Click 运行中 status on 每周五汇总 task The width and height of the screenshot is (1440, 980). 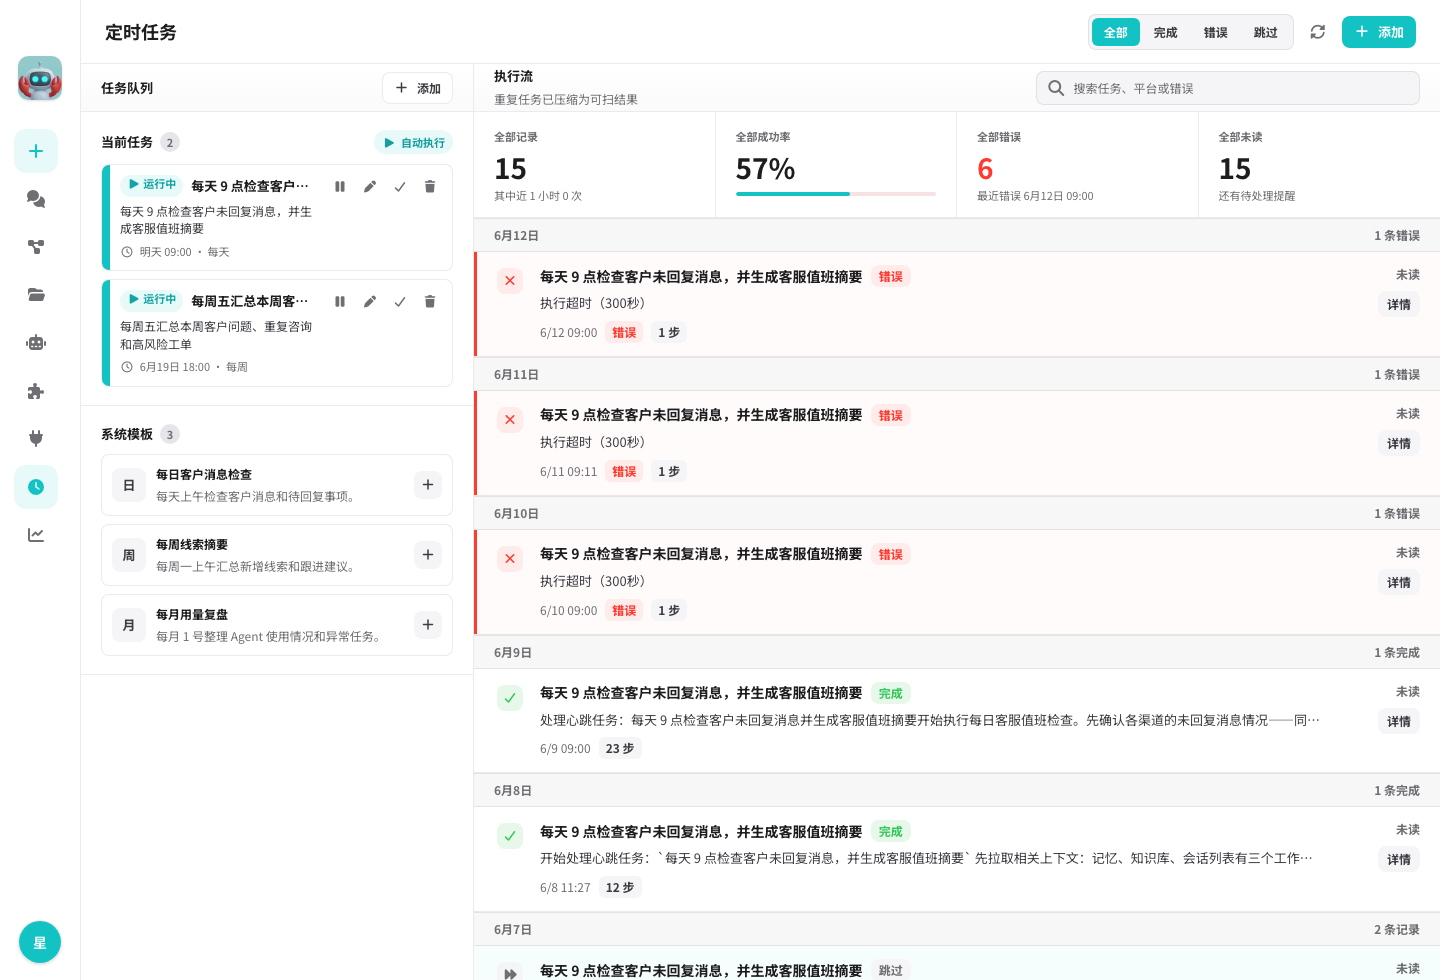[x=151, y=300]
